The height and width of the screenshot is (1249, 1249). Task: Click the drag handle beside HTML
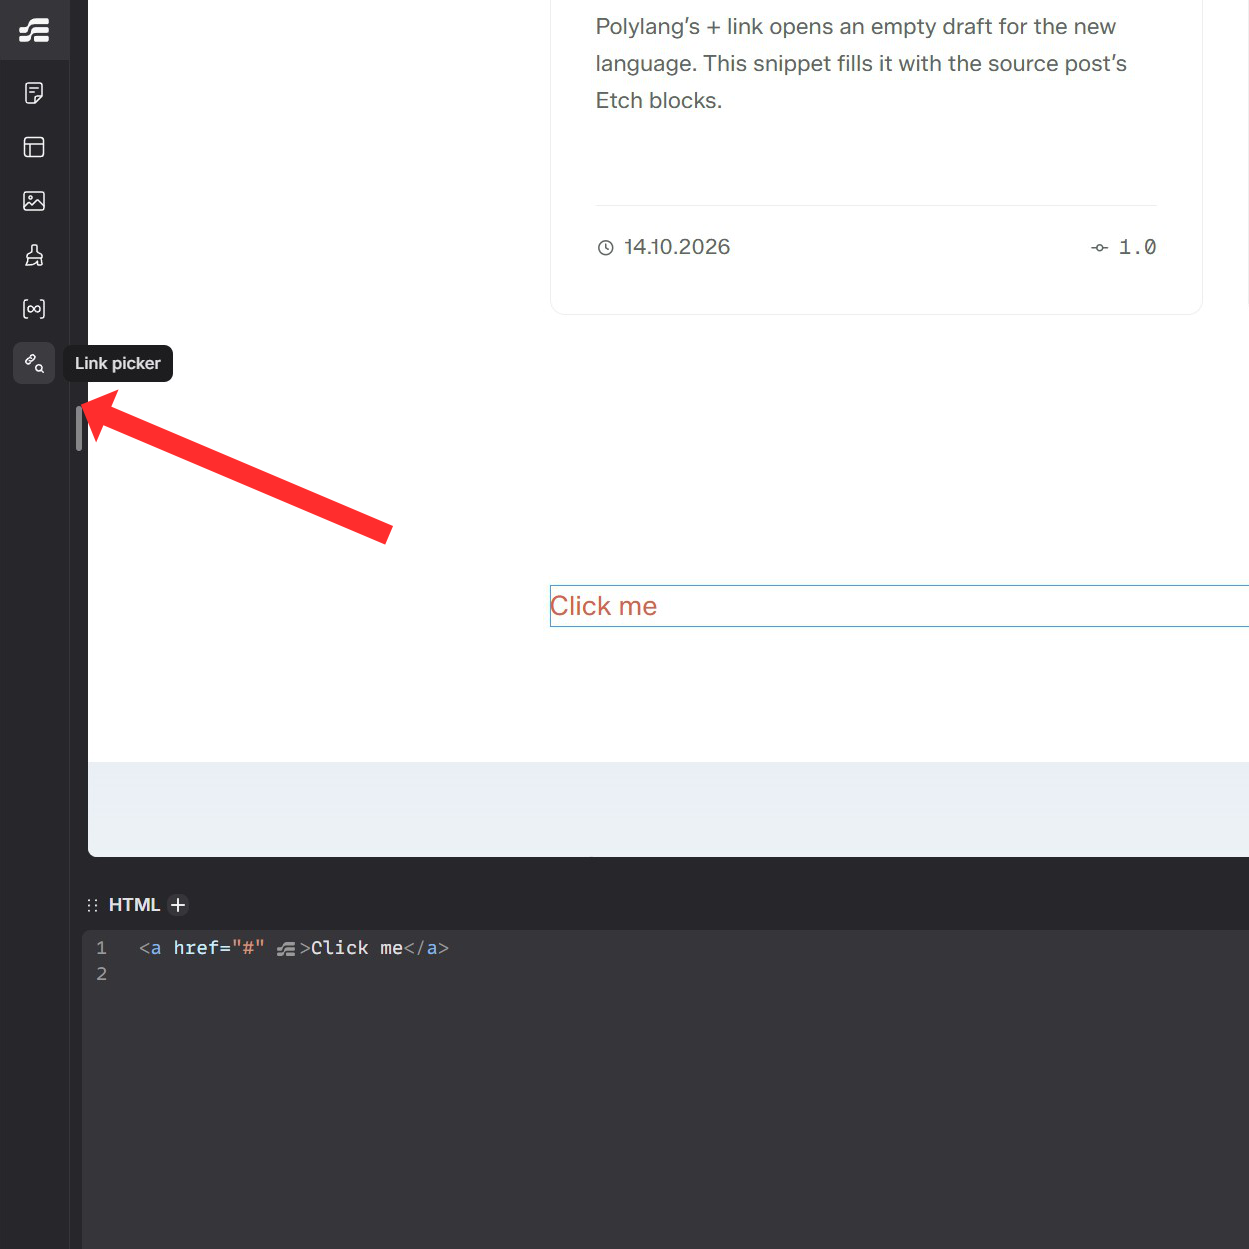pos(92,905)
